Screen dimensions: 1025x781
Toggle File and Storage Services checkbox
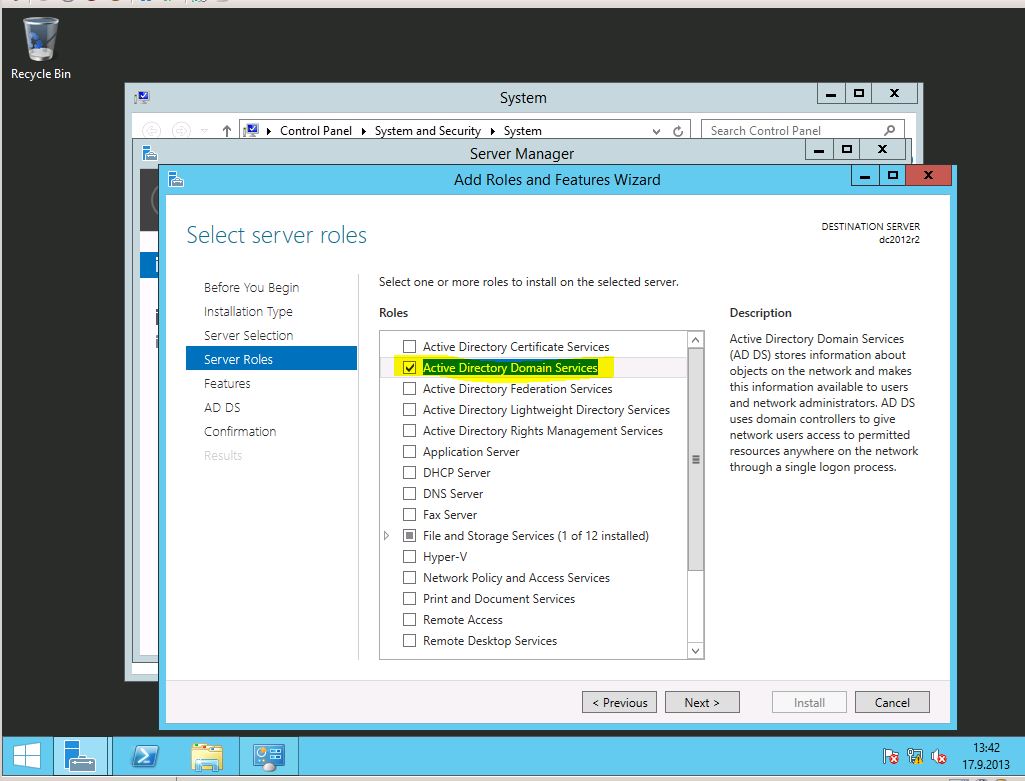[409, 535]
